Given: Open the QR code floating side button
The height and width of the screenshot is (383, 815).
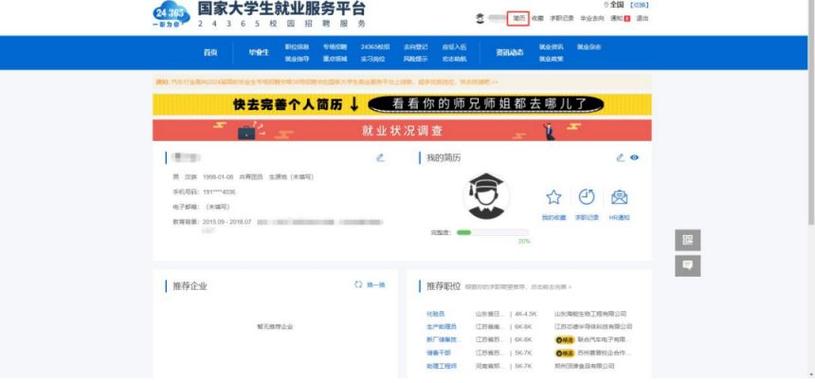Looking at the screenshot, I should click(x=688, y=240).
